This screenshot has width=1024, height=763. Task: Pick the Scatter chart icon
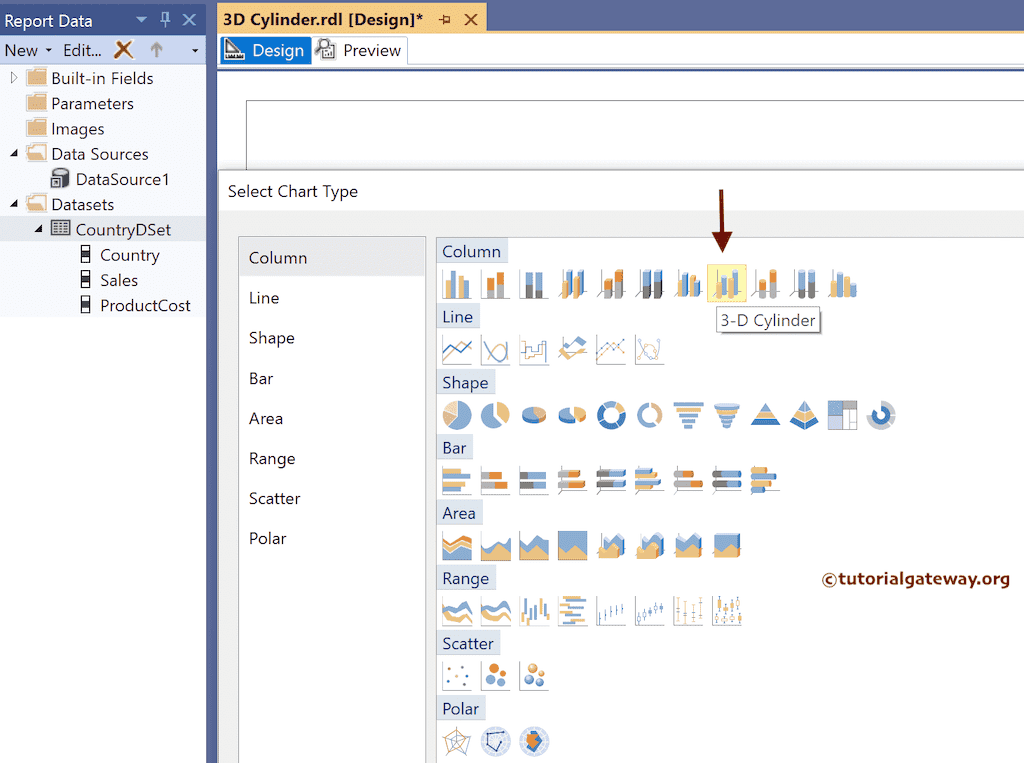click(456, 676)
